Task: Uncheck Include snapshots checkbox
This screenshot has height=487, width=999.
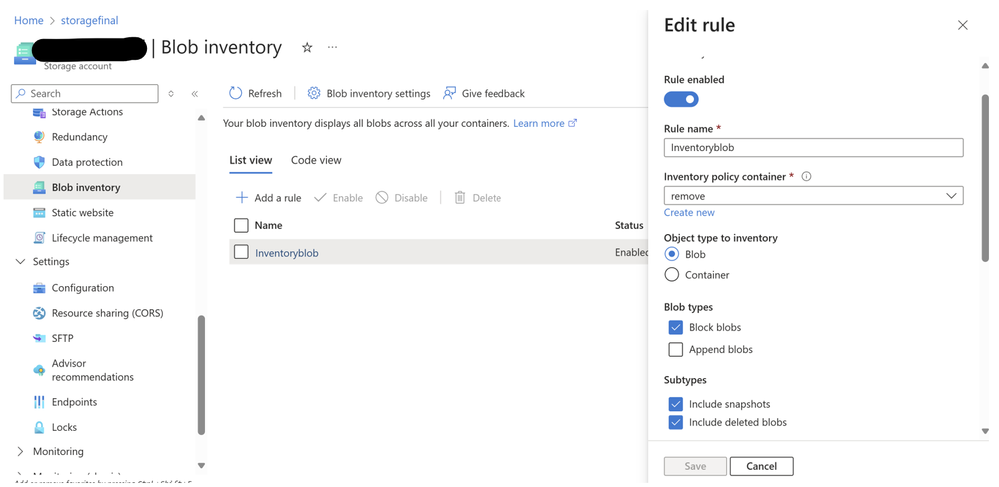Action: point(676,404)
